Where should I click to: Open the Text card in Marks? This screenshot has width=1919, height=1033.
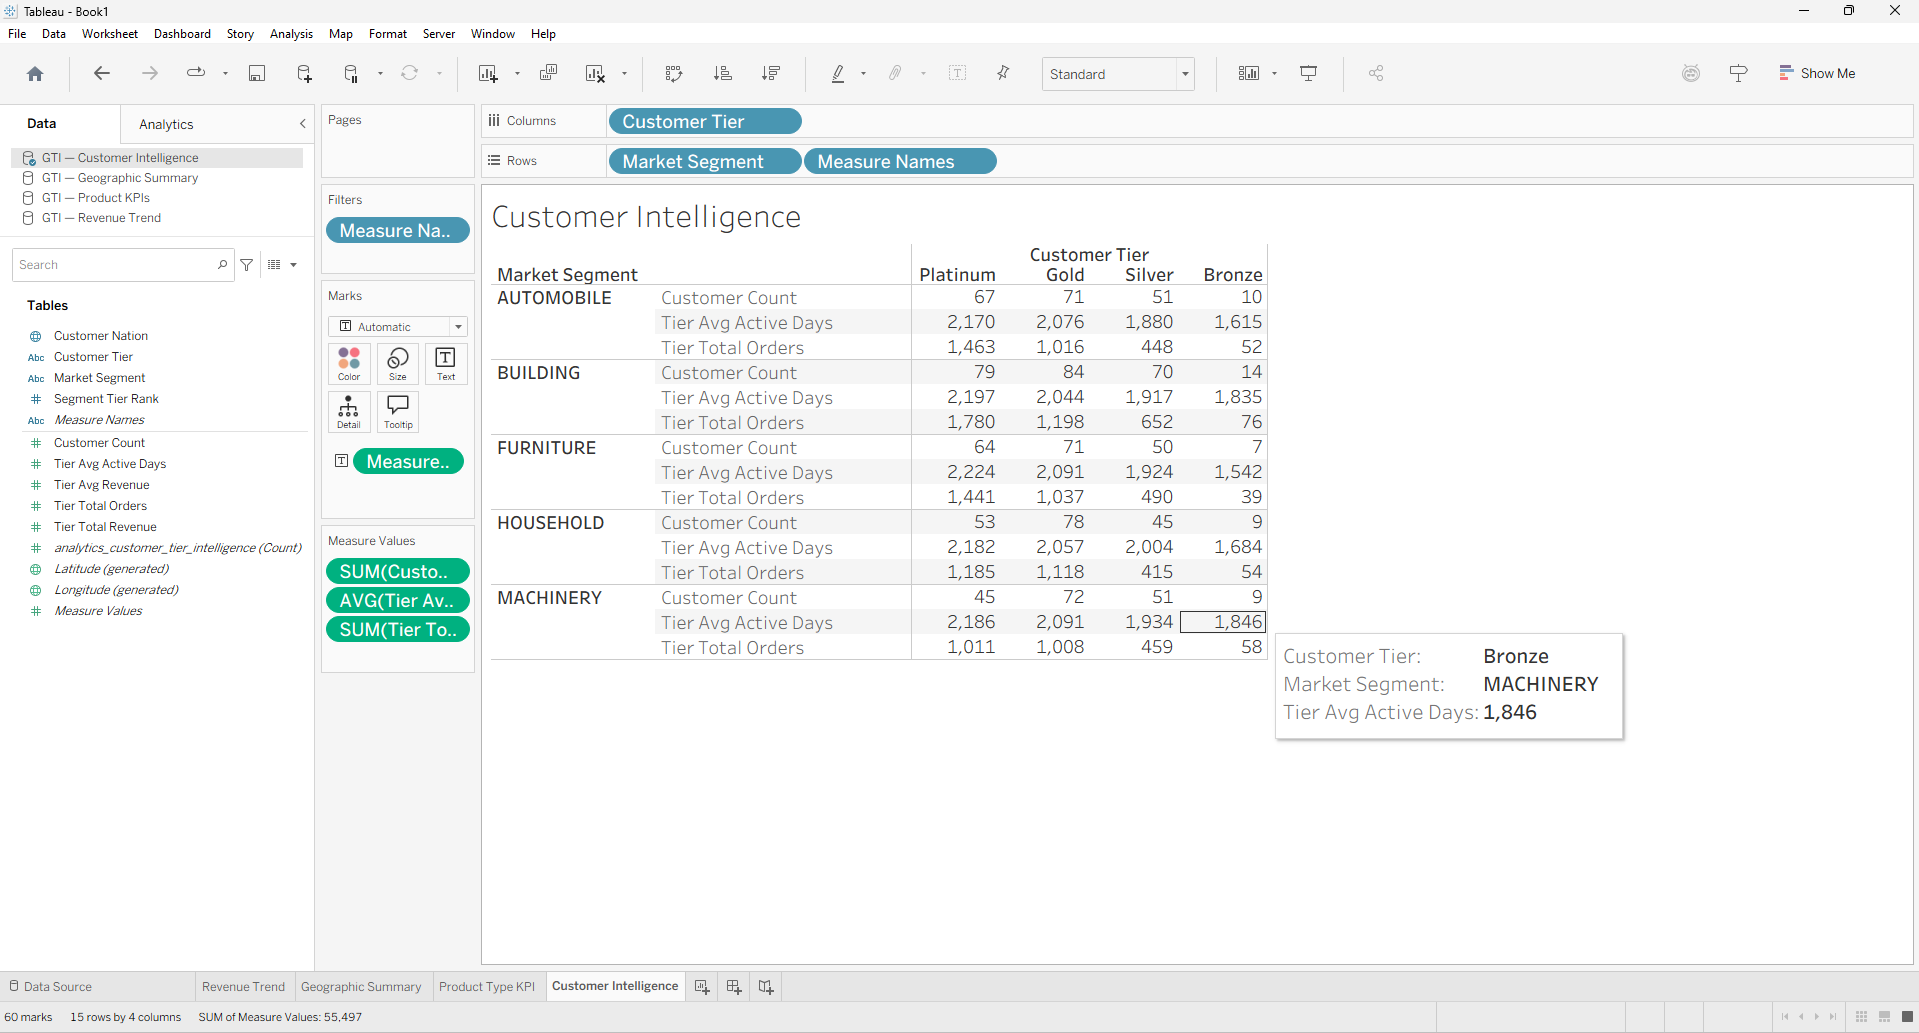[x=446, y=364]
